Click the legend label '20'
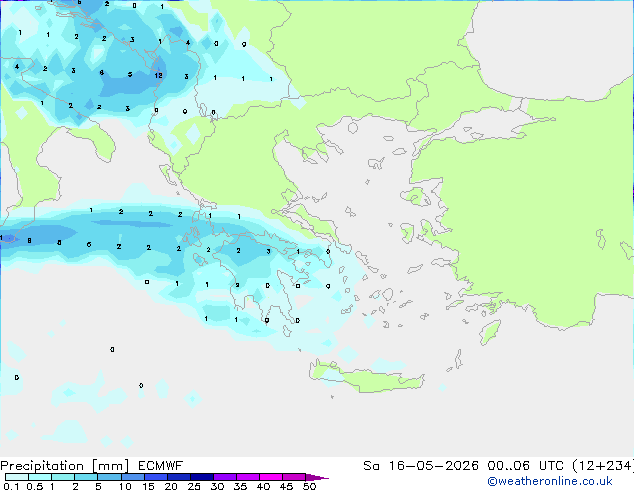The width and height of the screenshot is (634, 490). (x=171, y=486)
